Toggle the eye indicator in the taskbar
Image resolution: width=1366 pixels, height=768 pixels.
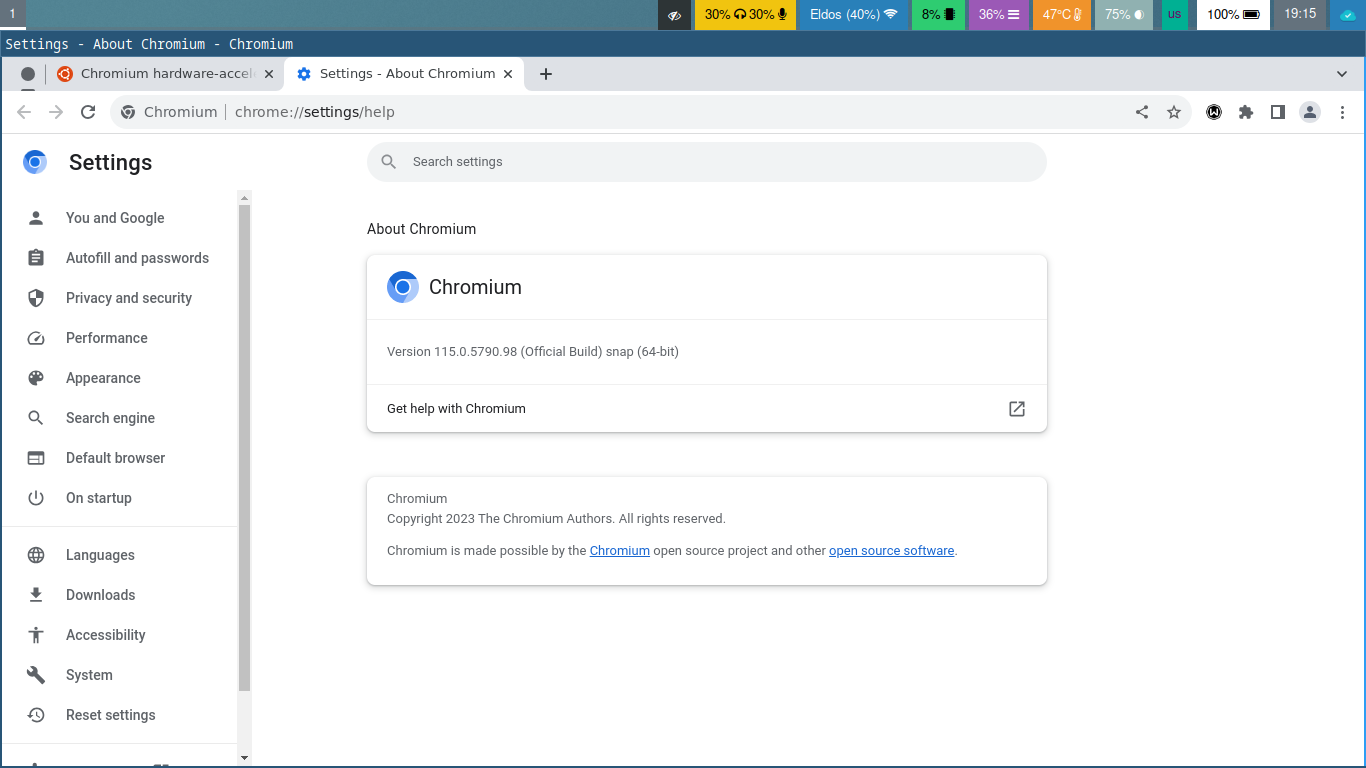673,15
